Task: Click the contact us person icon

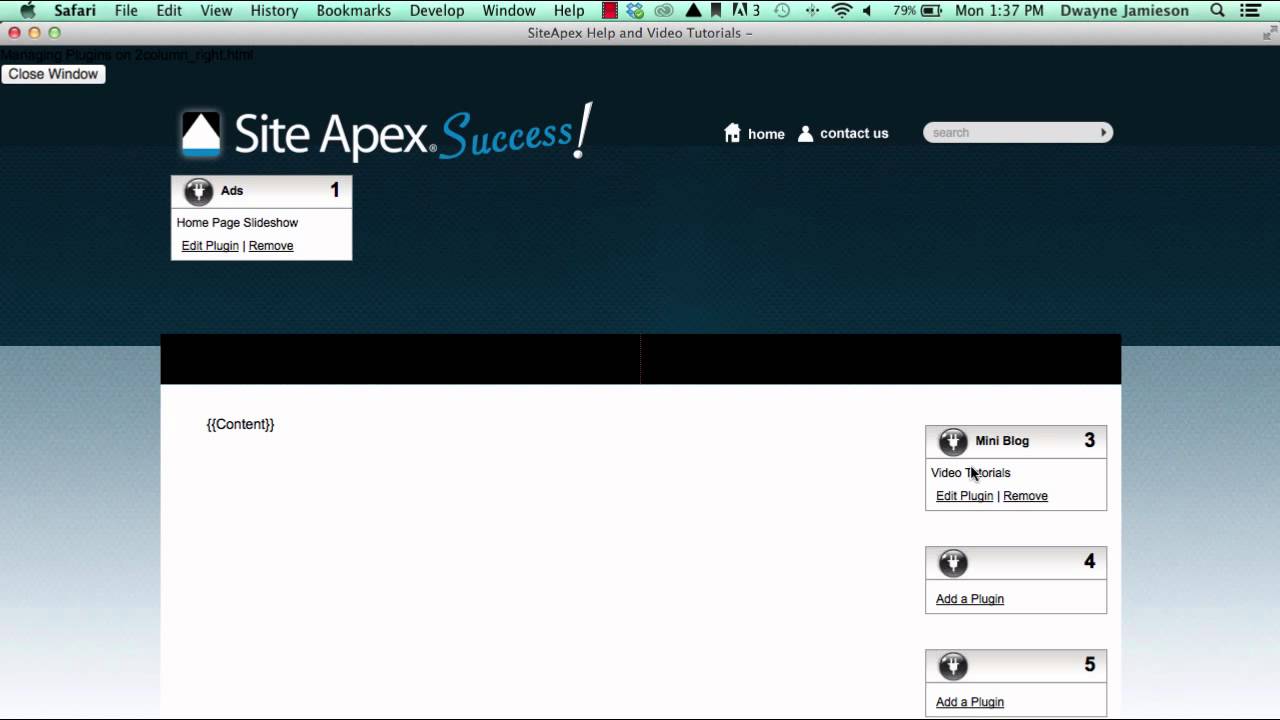Action: pos(806,133)
